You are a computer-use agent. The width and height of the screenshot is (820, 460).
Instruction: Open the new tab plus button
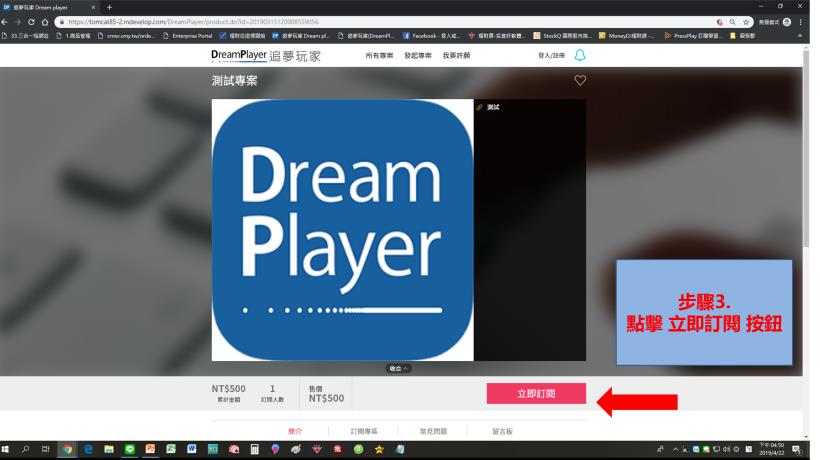[109, 7]
